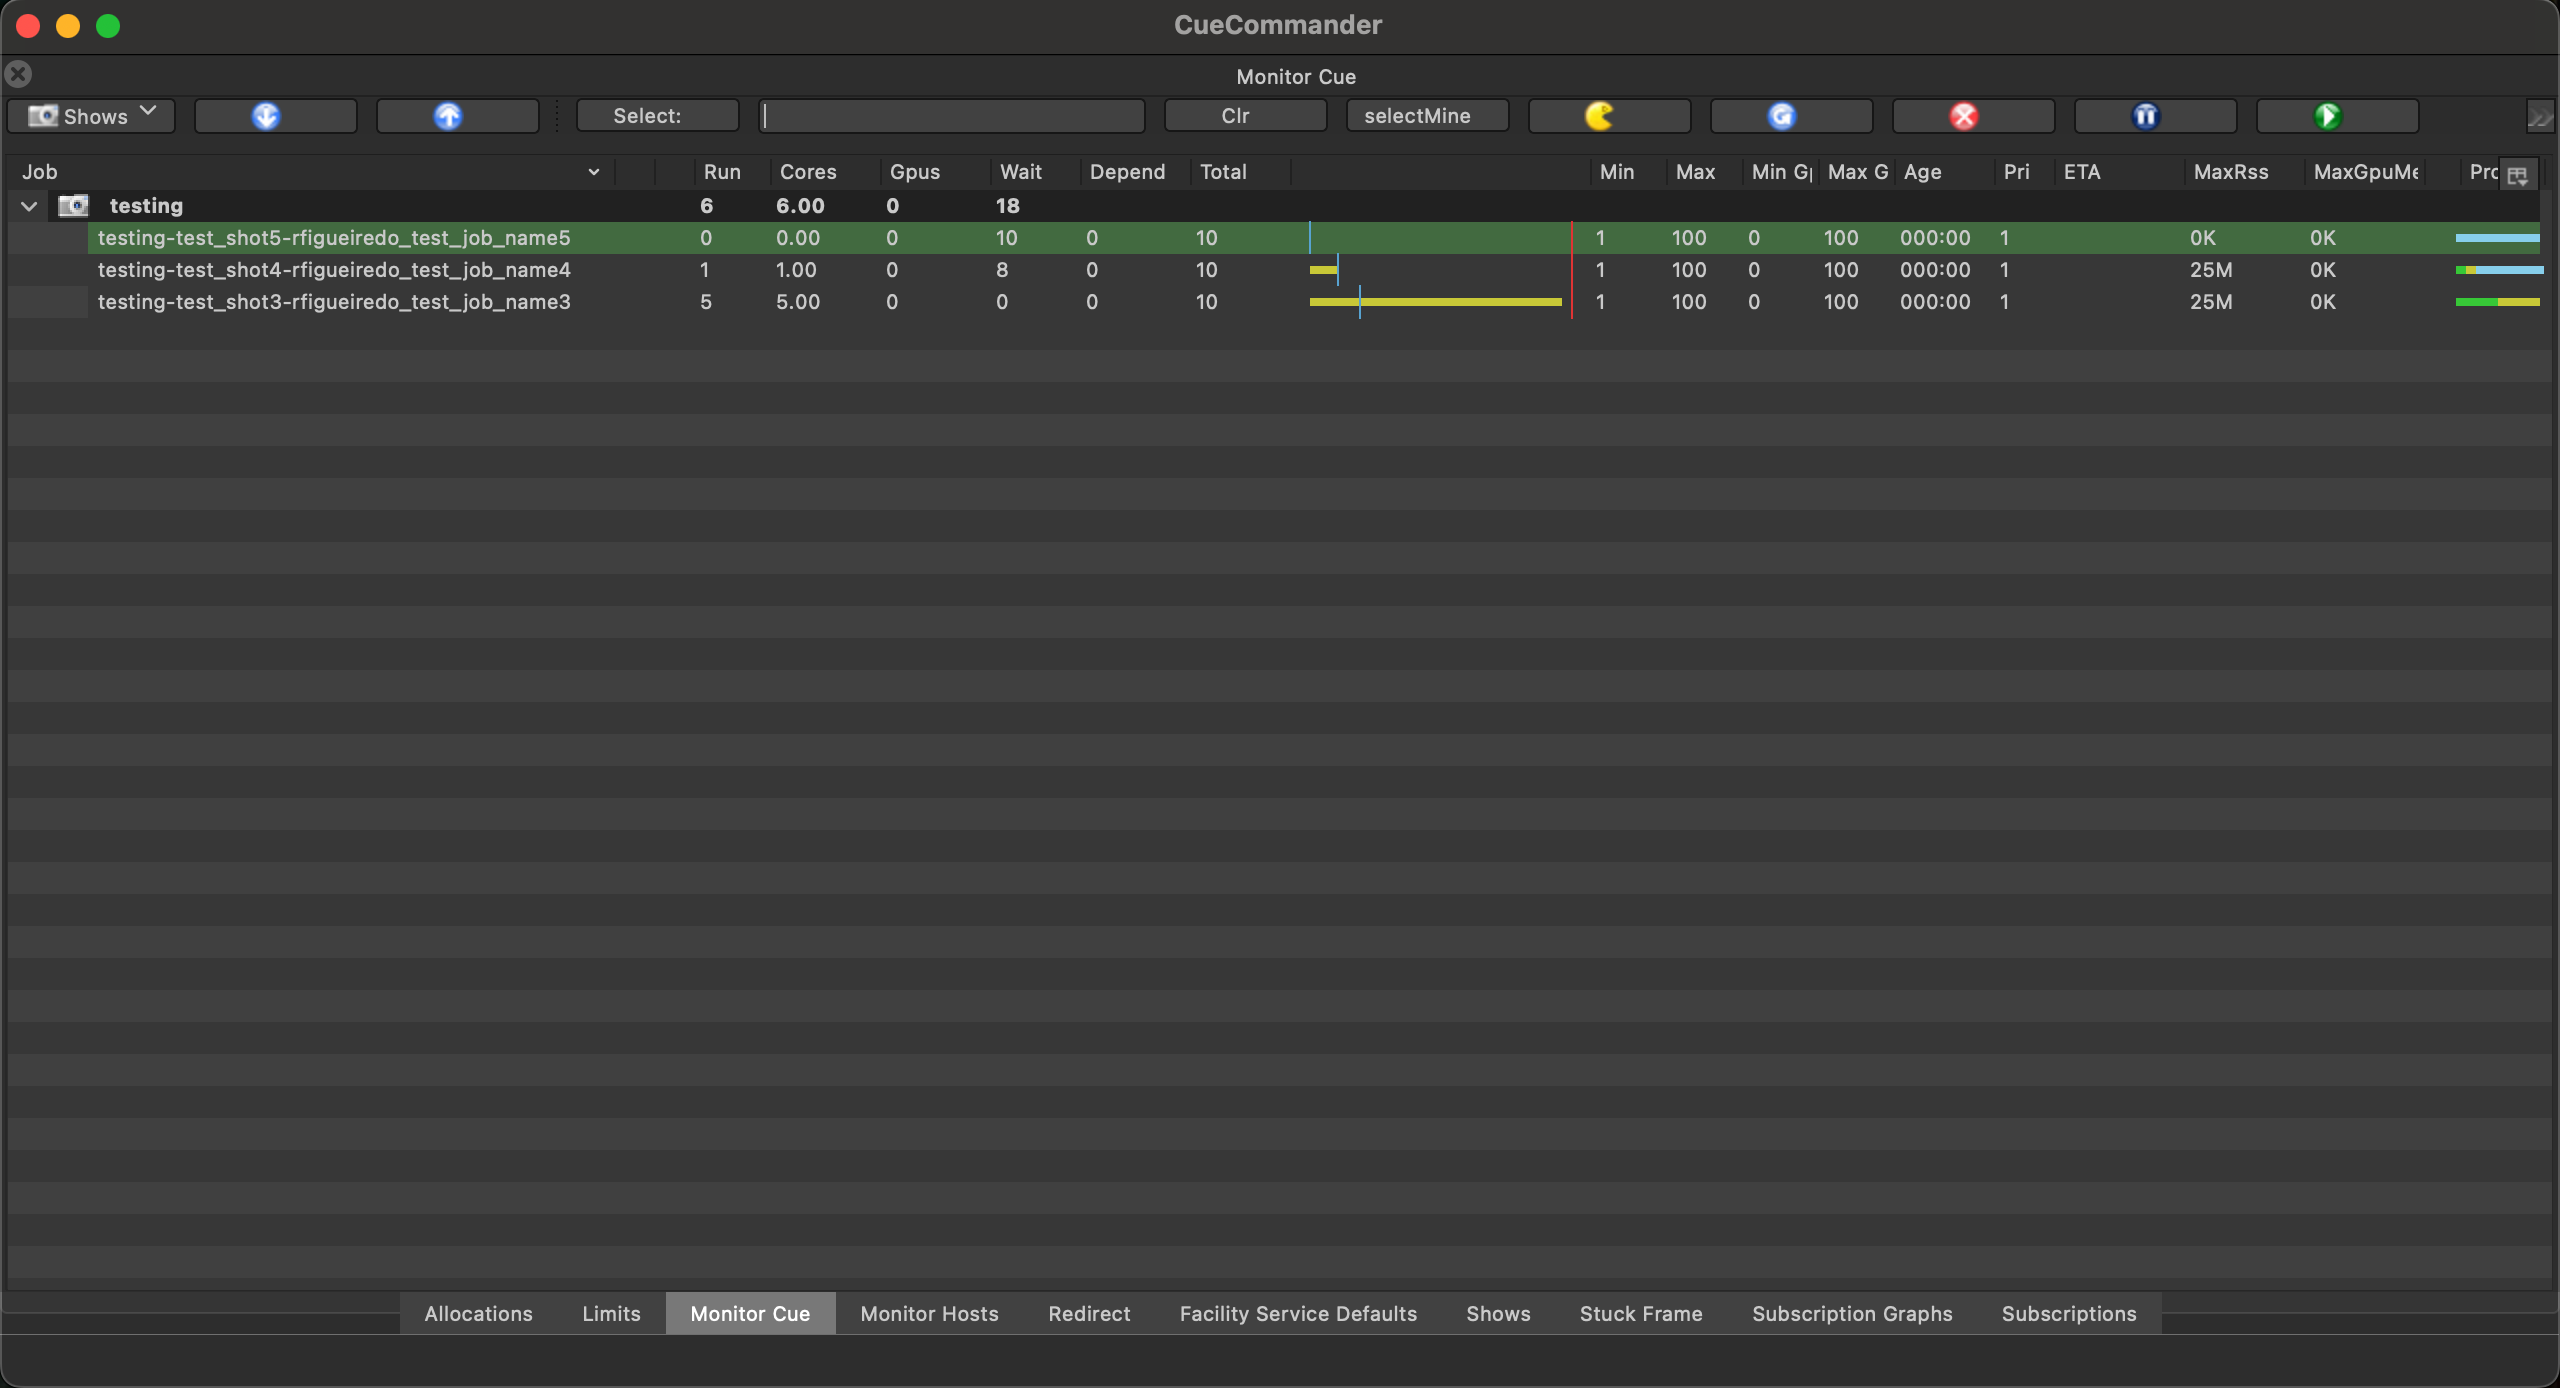Viewport: 2560px width, 1388px height.
Task: Click the blue down-arrow toolbar button
Action: [x=275, y=116]
